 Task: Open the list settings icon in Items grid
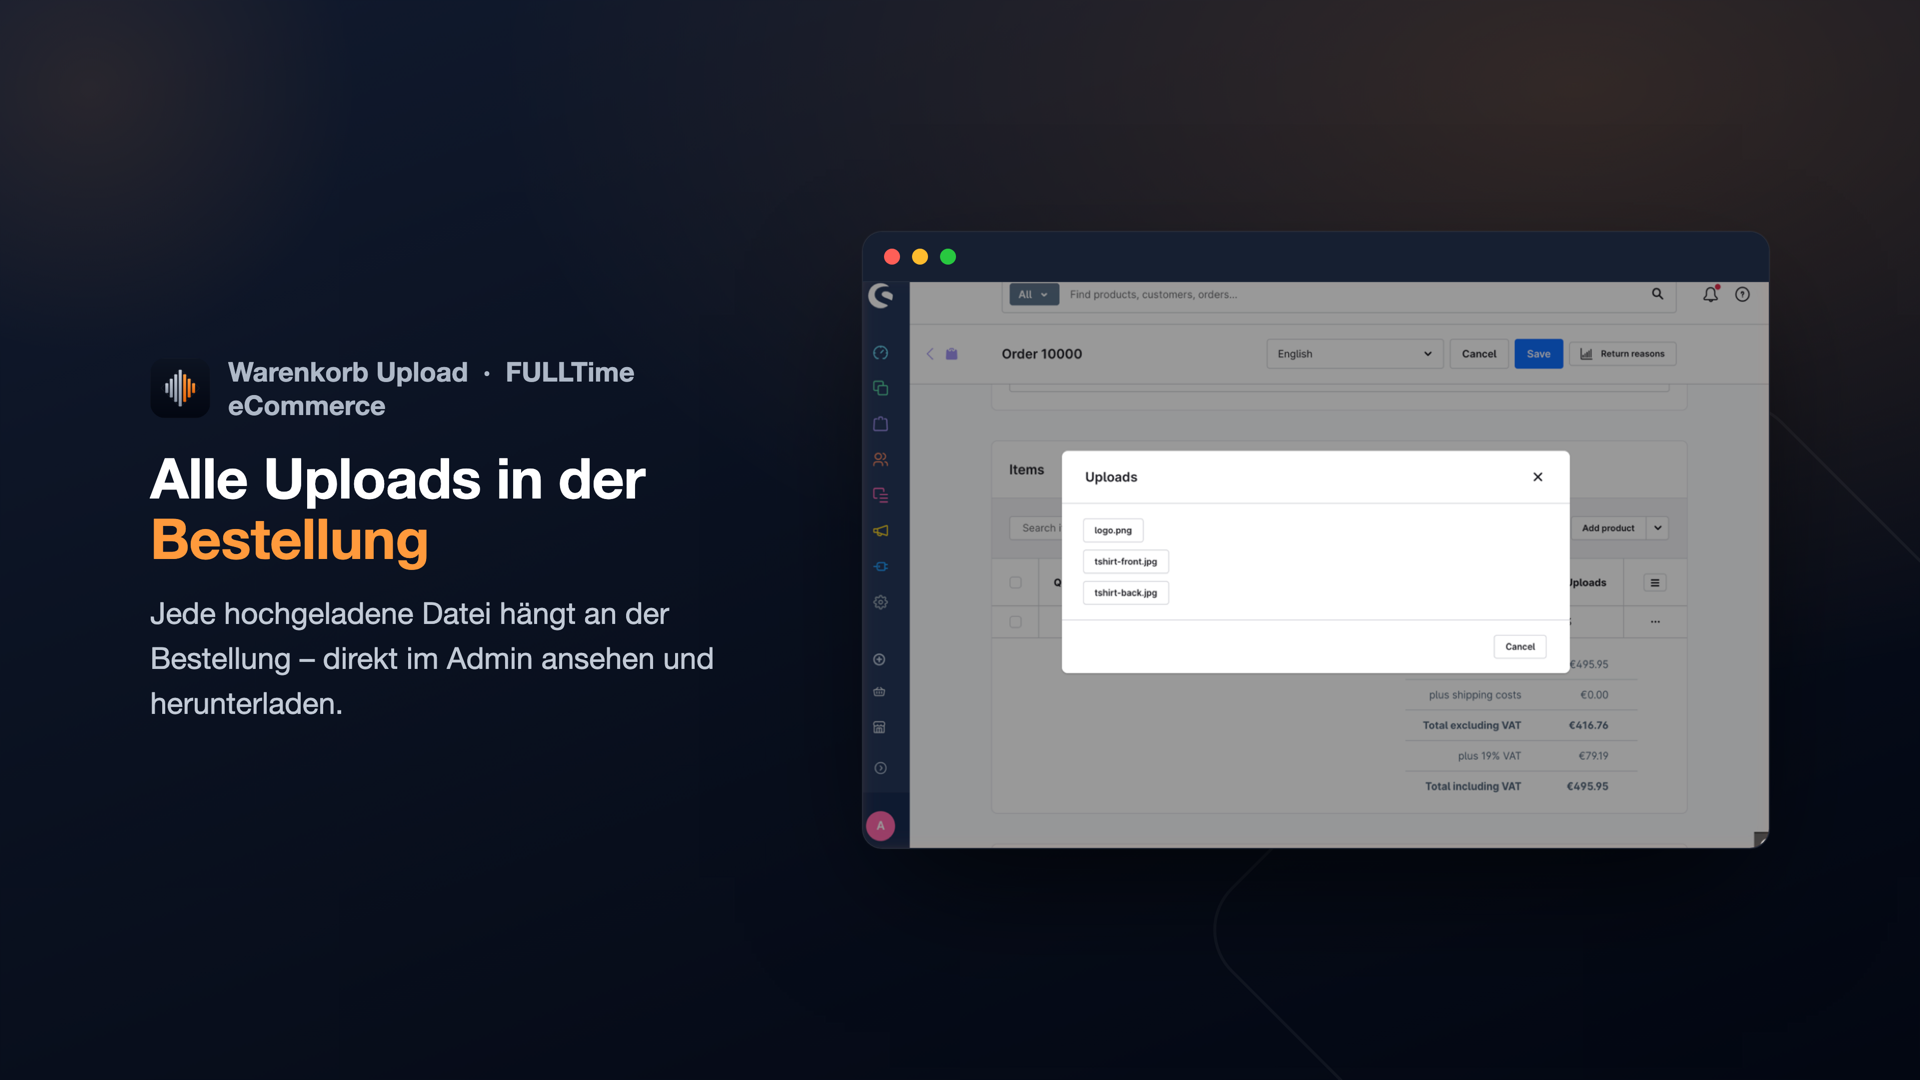point(1655,583)
